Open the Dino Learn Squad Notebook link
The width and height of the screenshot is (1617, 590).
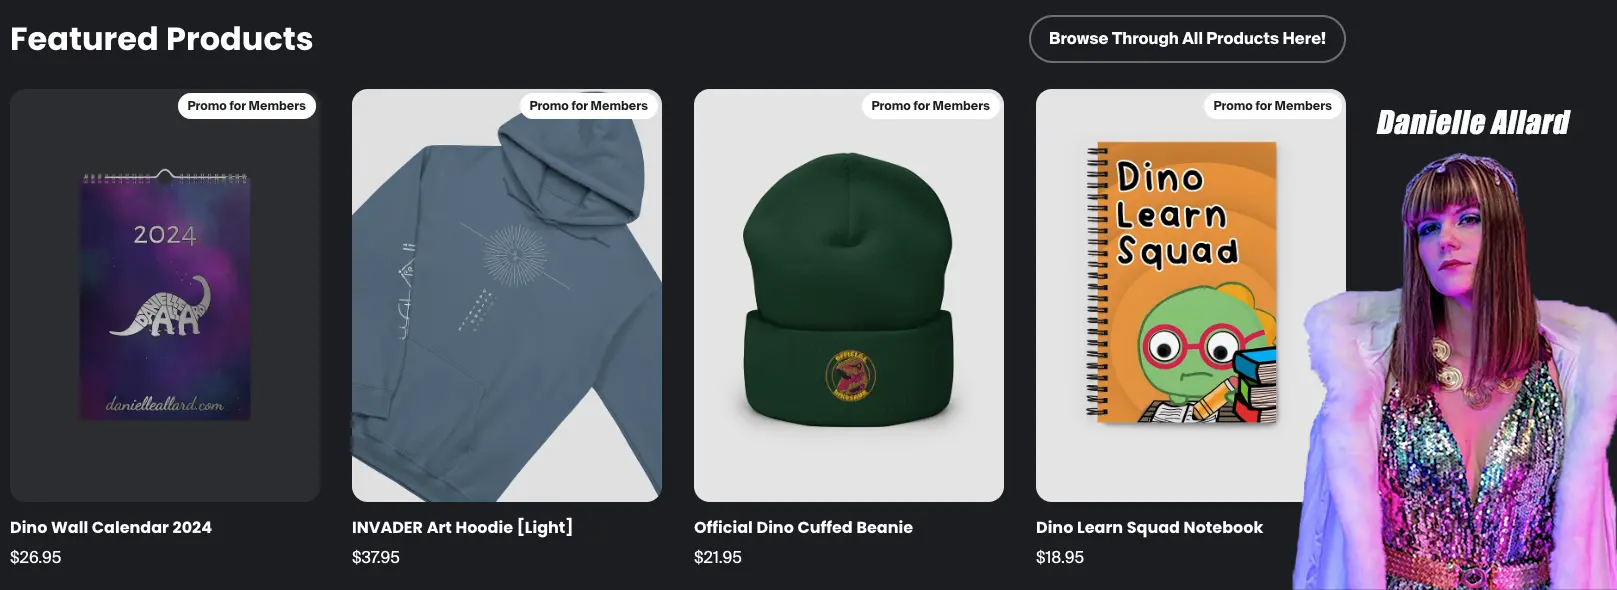1149,527
